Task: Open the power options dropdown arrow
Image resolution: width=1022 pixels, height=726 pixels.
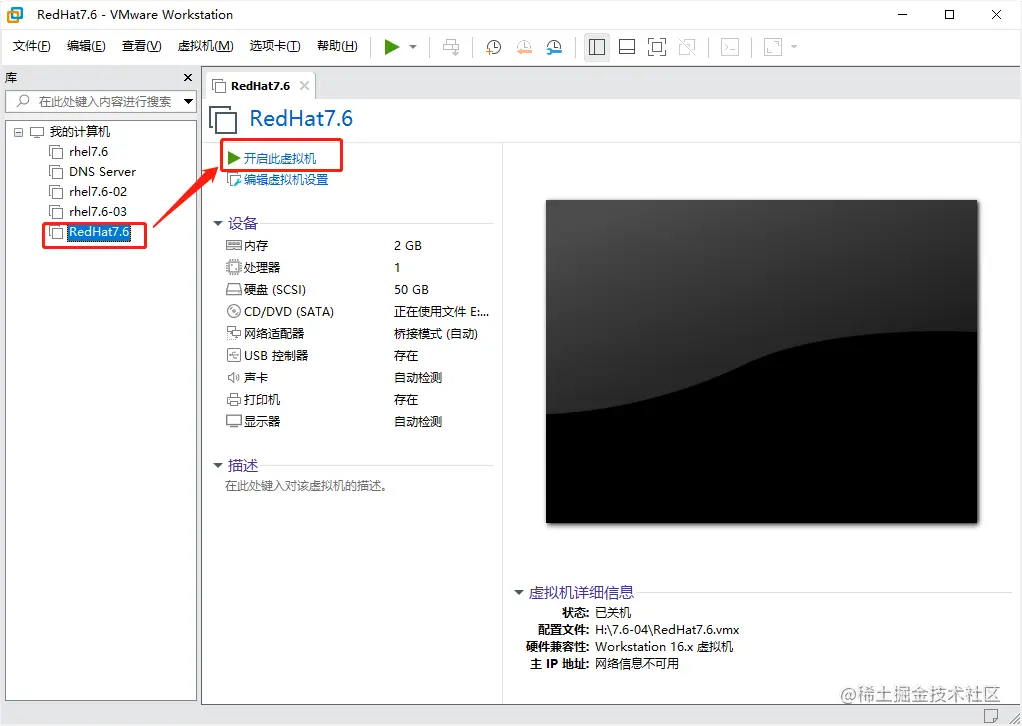Action: pos(413,47)
